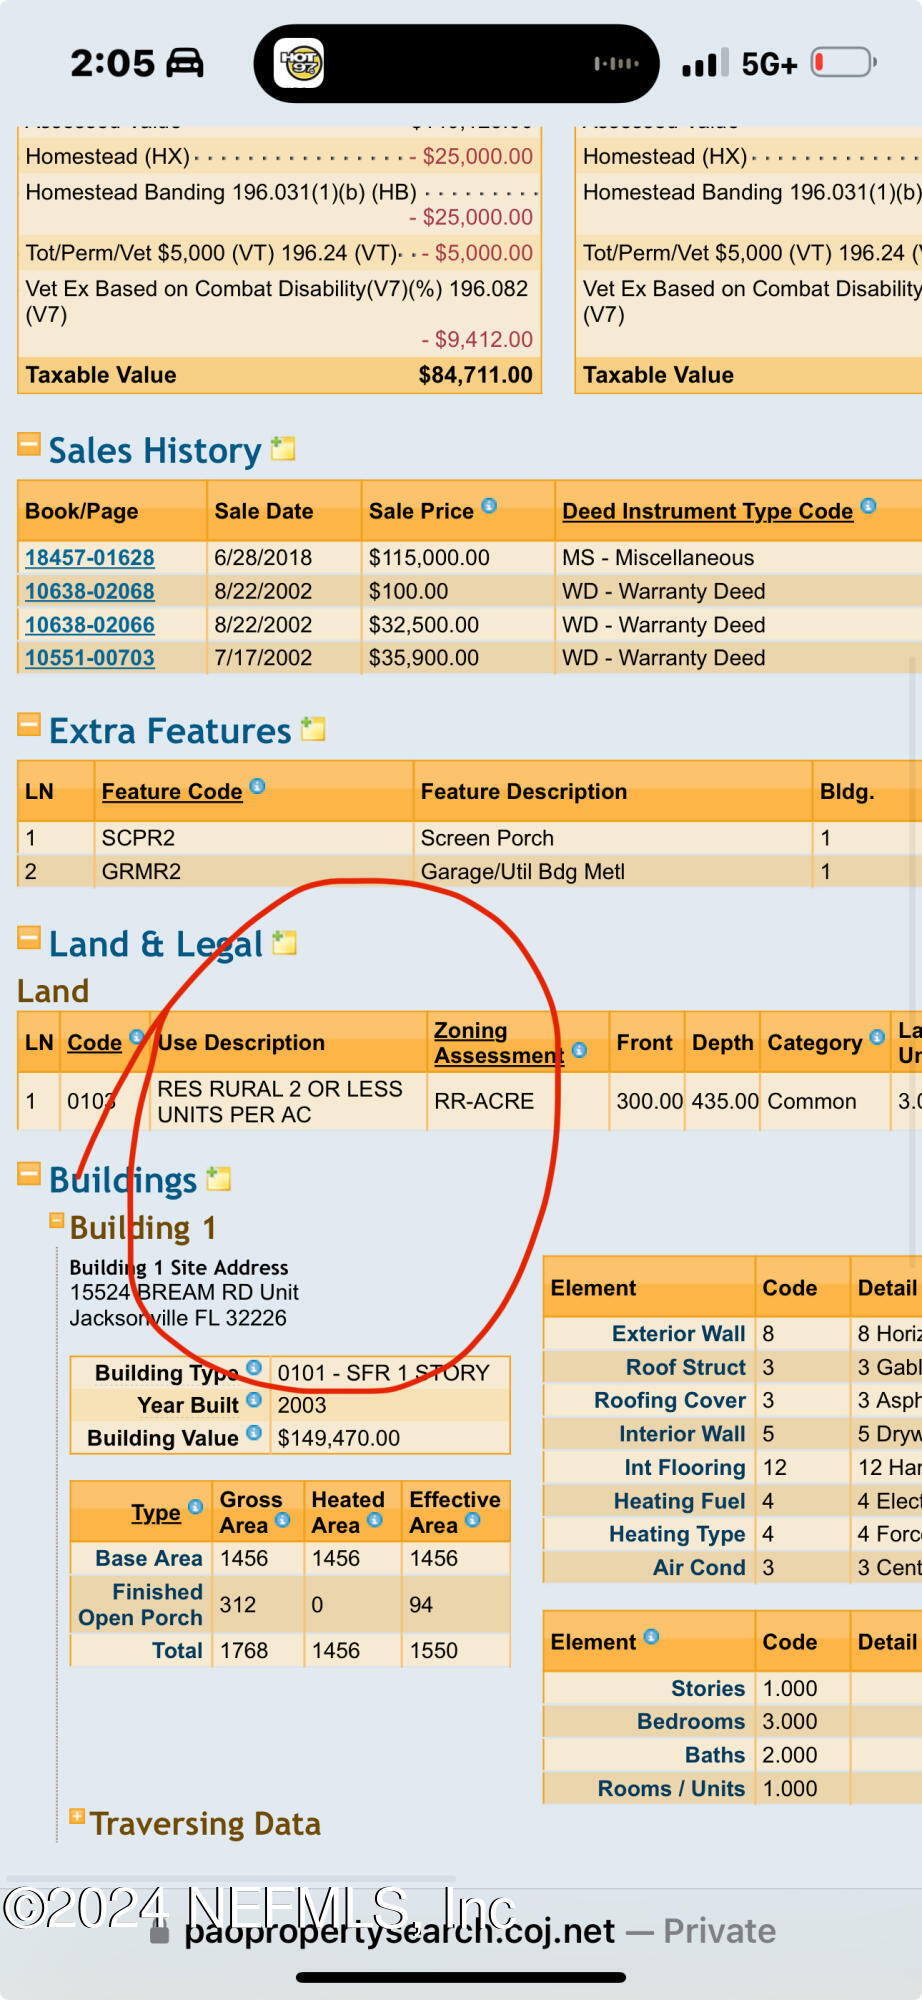The height and width of the screenshot is (2000, 922).
Task: Open book/page link 18457-01628
Action: point(90,558)
